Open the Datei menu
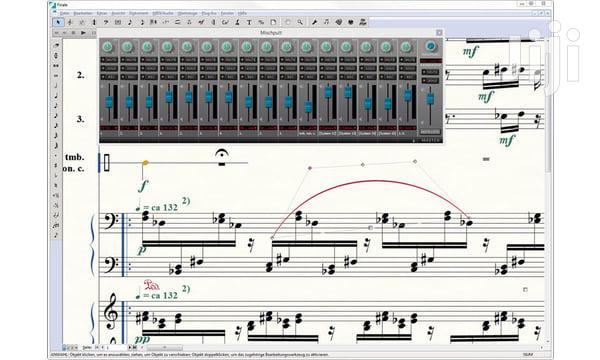The width and height of the screenshot is (600, 360). pos(64,13)
